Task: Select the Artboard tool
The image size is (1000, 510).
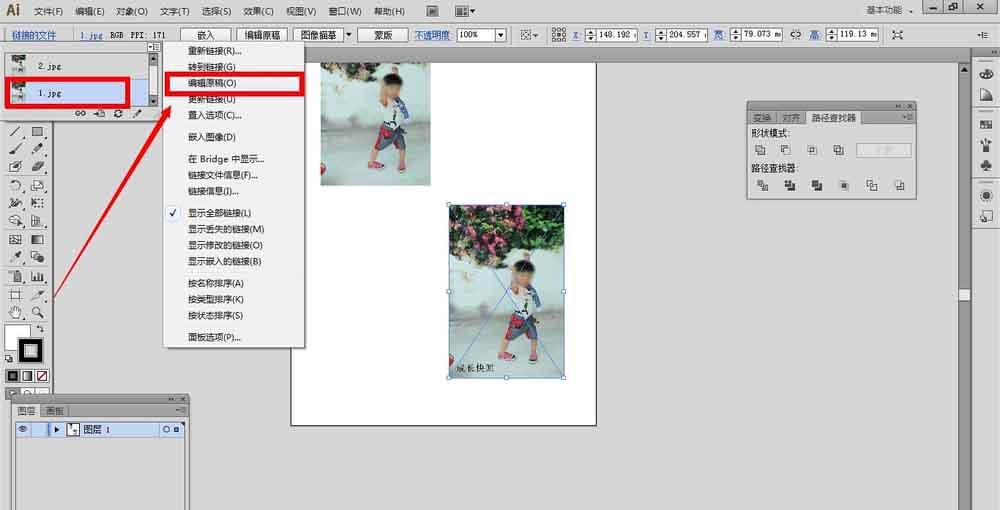Action: (15, 295)
